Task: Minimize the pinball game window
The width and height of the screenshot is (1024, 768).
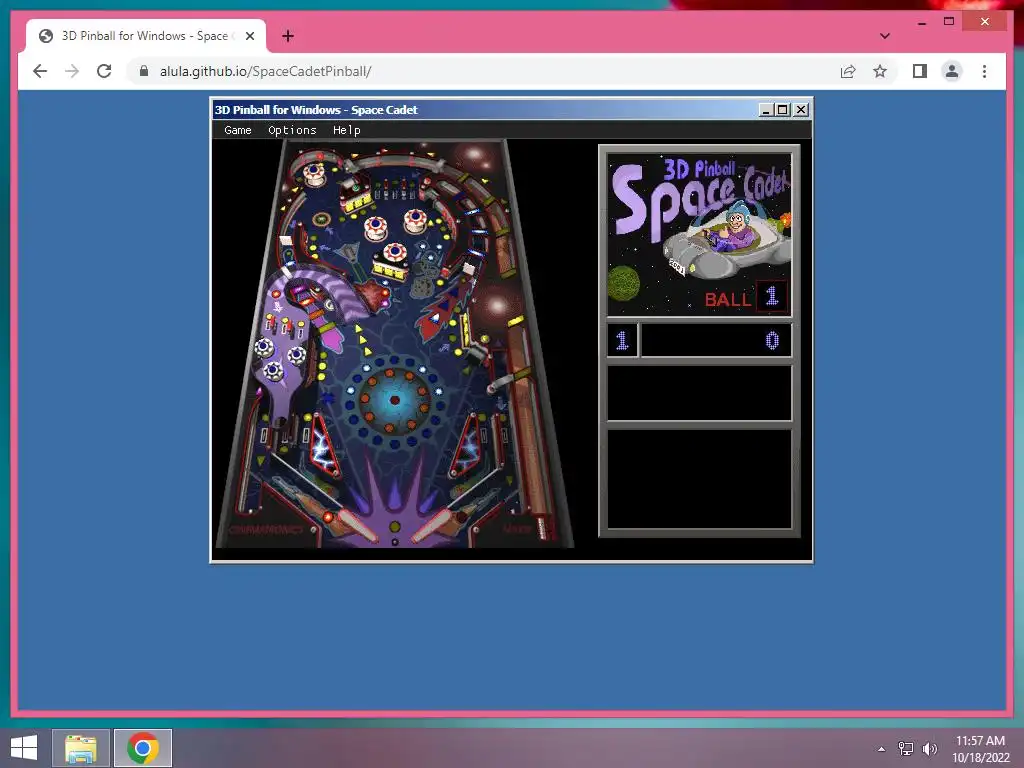Action: point(766,110)
